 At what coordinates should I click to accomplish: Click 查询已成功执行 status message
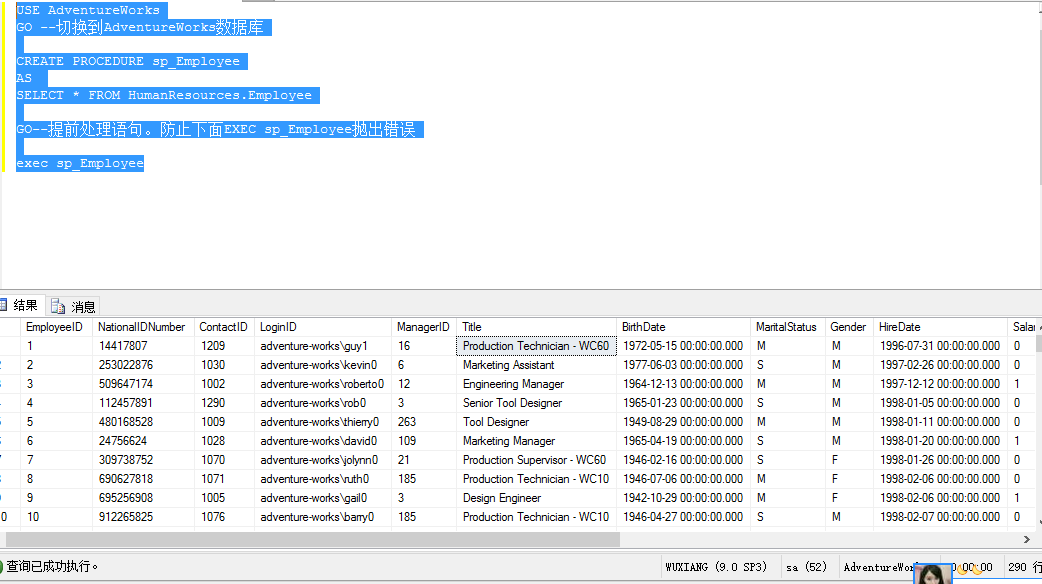point(52,567)
